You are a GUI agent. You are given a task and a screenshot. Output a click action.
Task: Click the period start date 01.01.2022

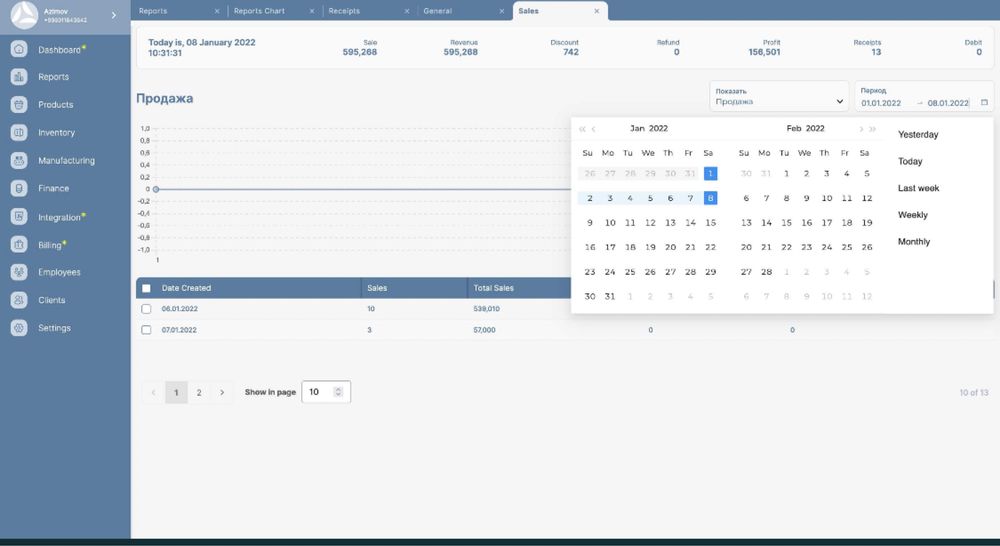click(881, 103)
